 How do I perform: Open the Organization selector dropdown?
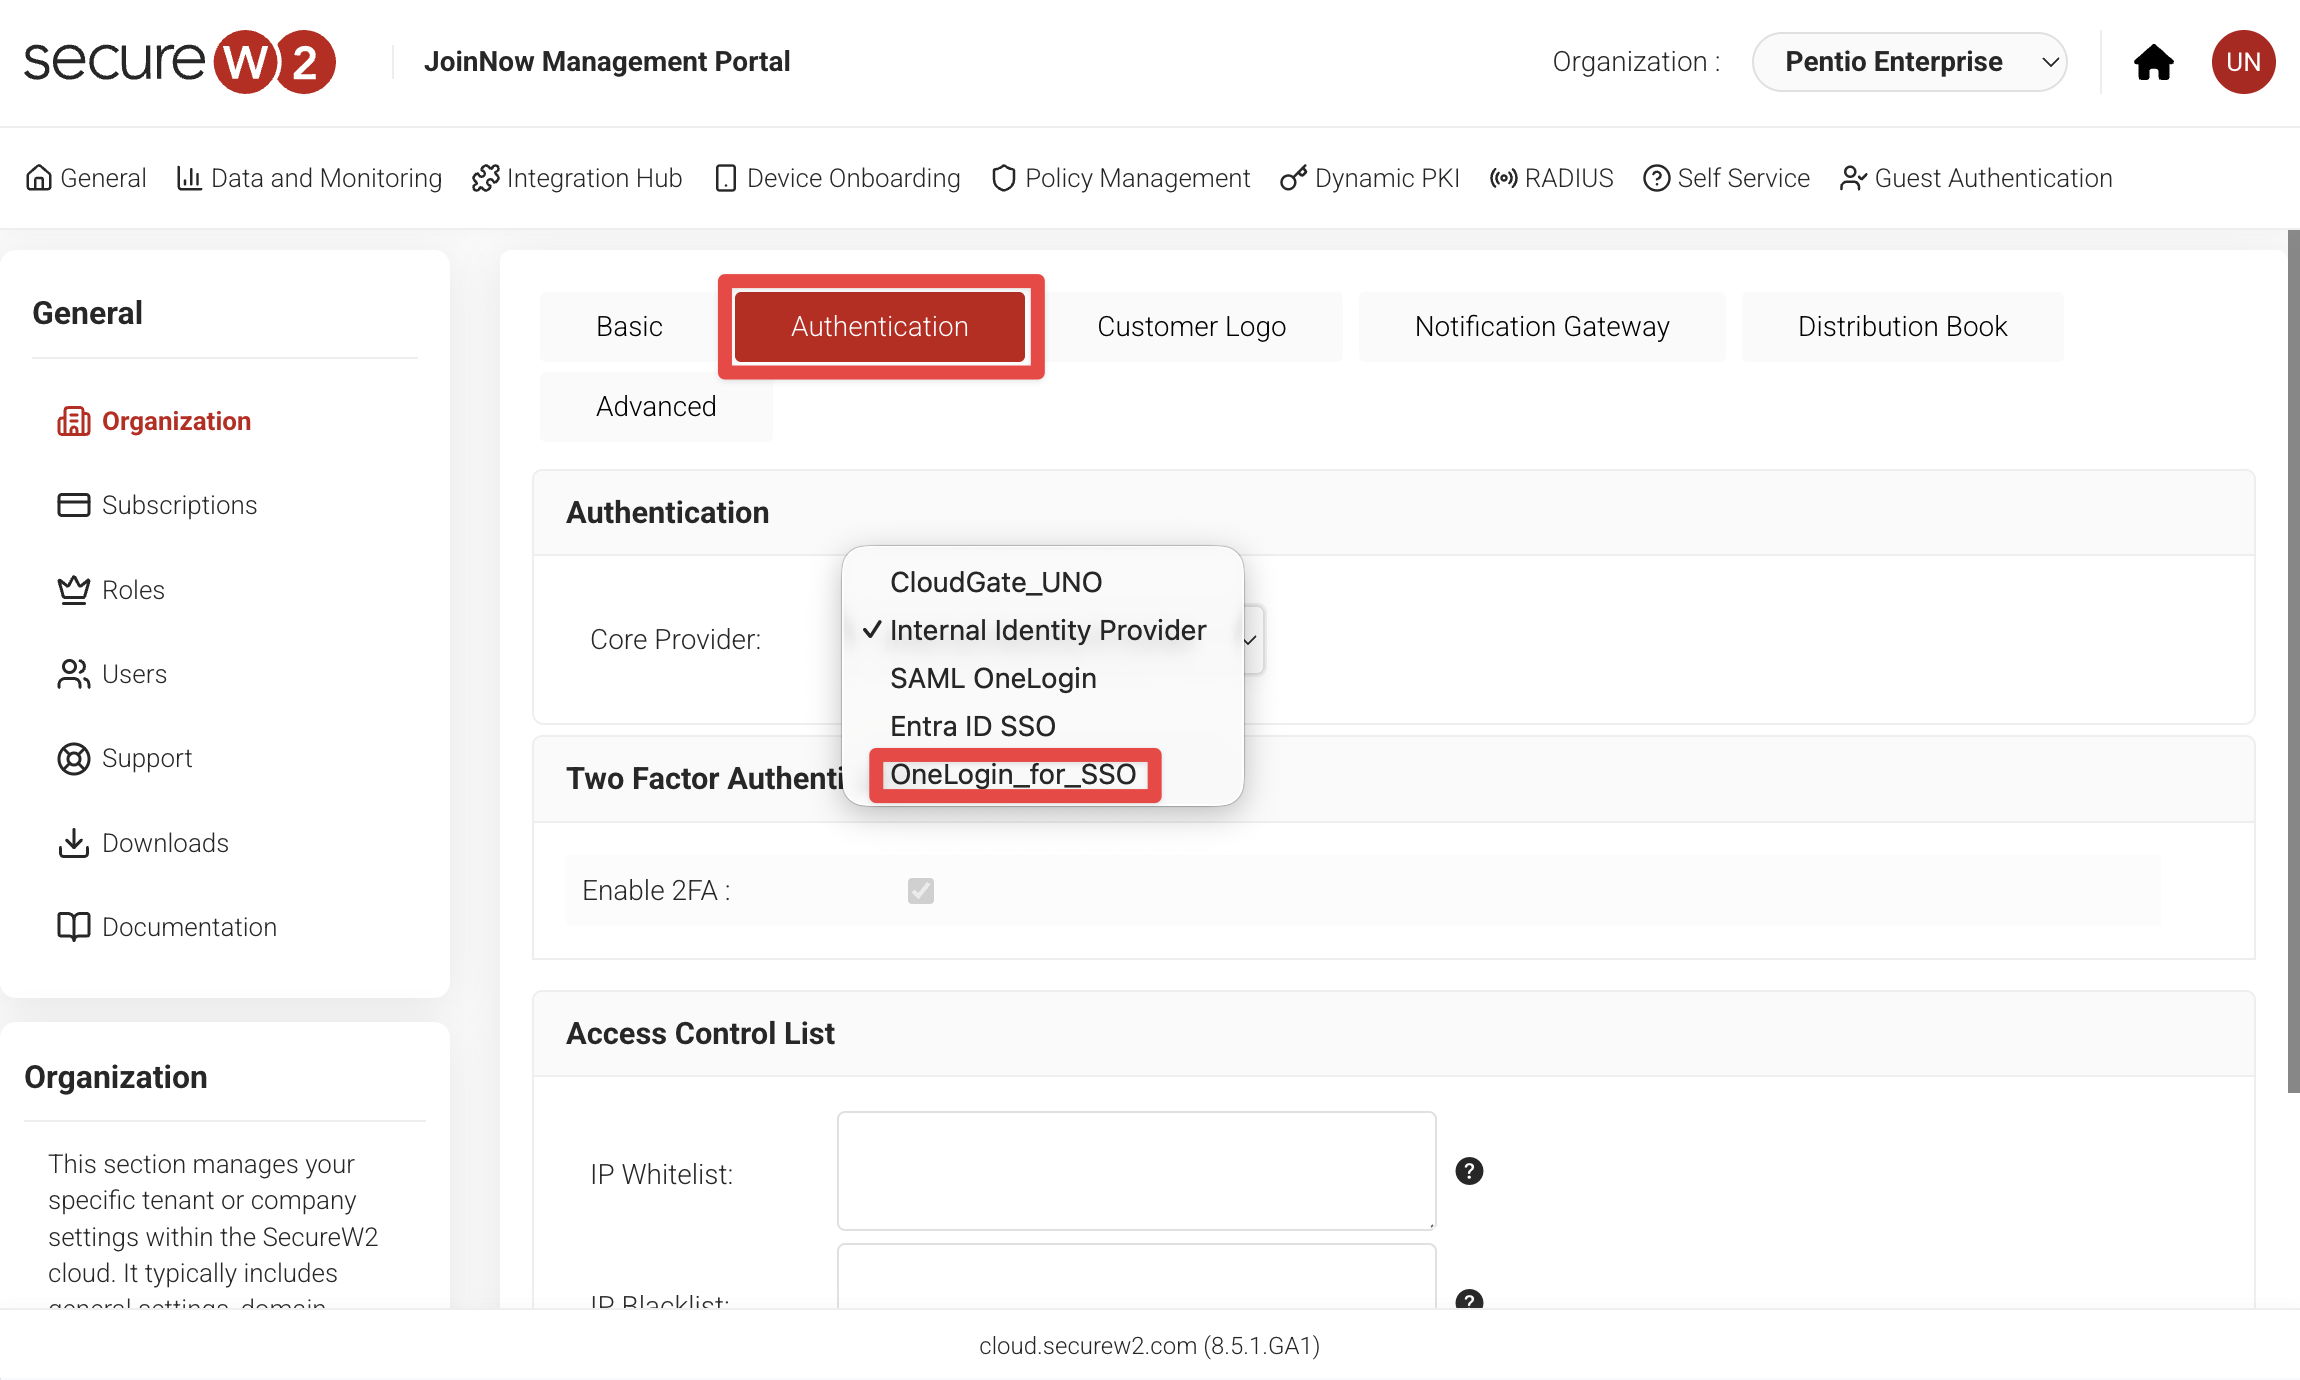(x=1909, y=62)
